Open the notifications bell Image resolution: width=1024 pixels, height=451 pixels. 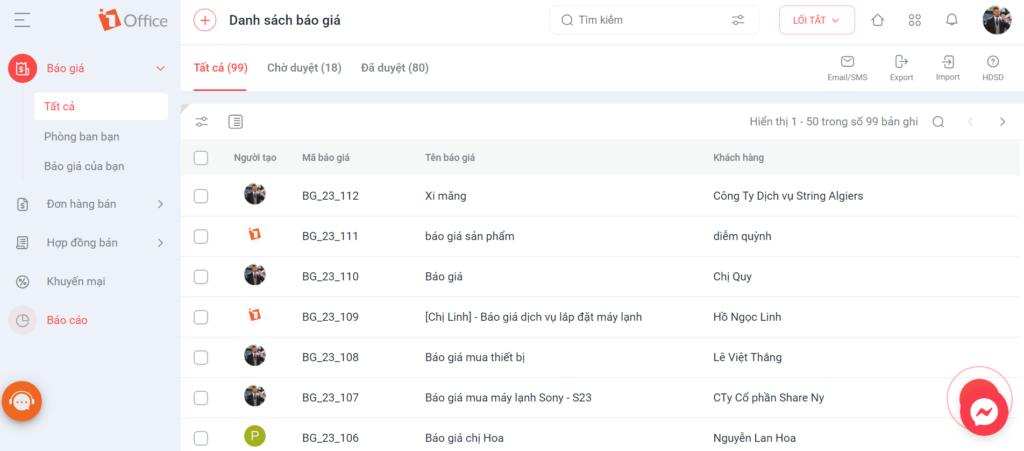point(952,20)
